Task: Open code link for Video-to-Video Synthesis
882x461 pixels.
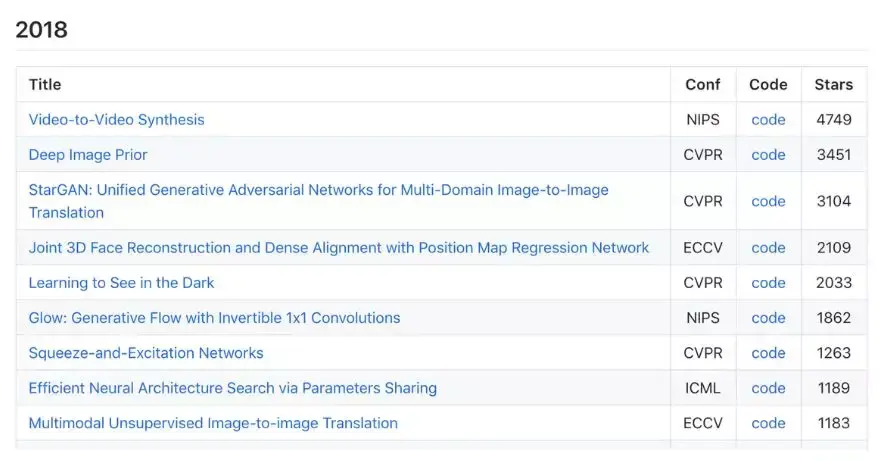Action: point(768,120)
